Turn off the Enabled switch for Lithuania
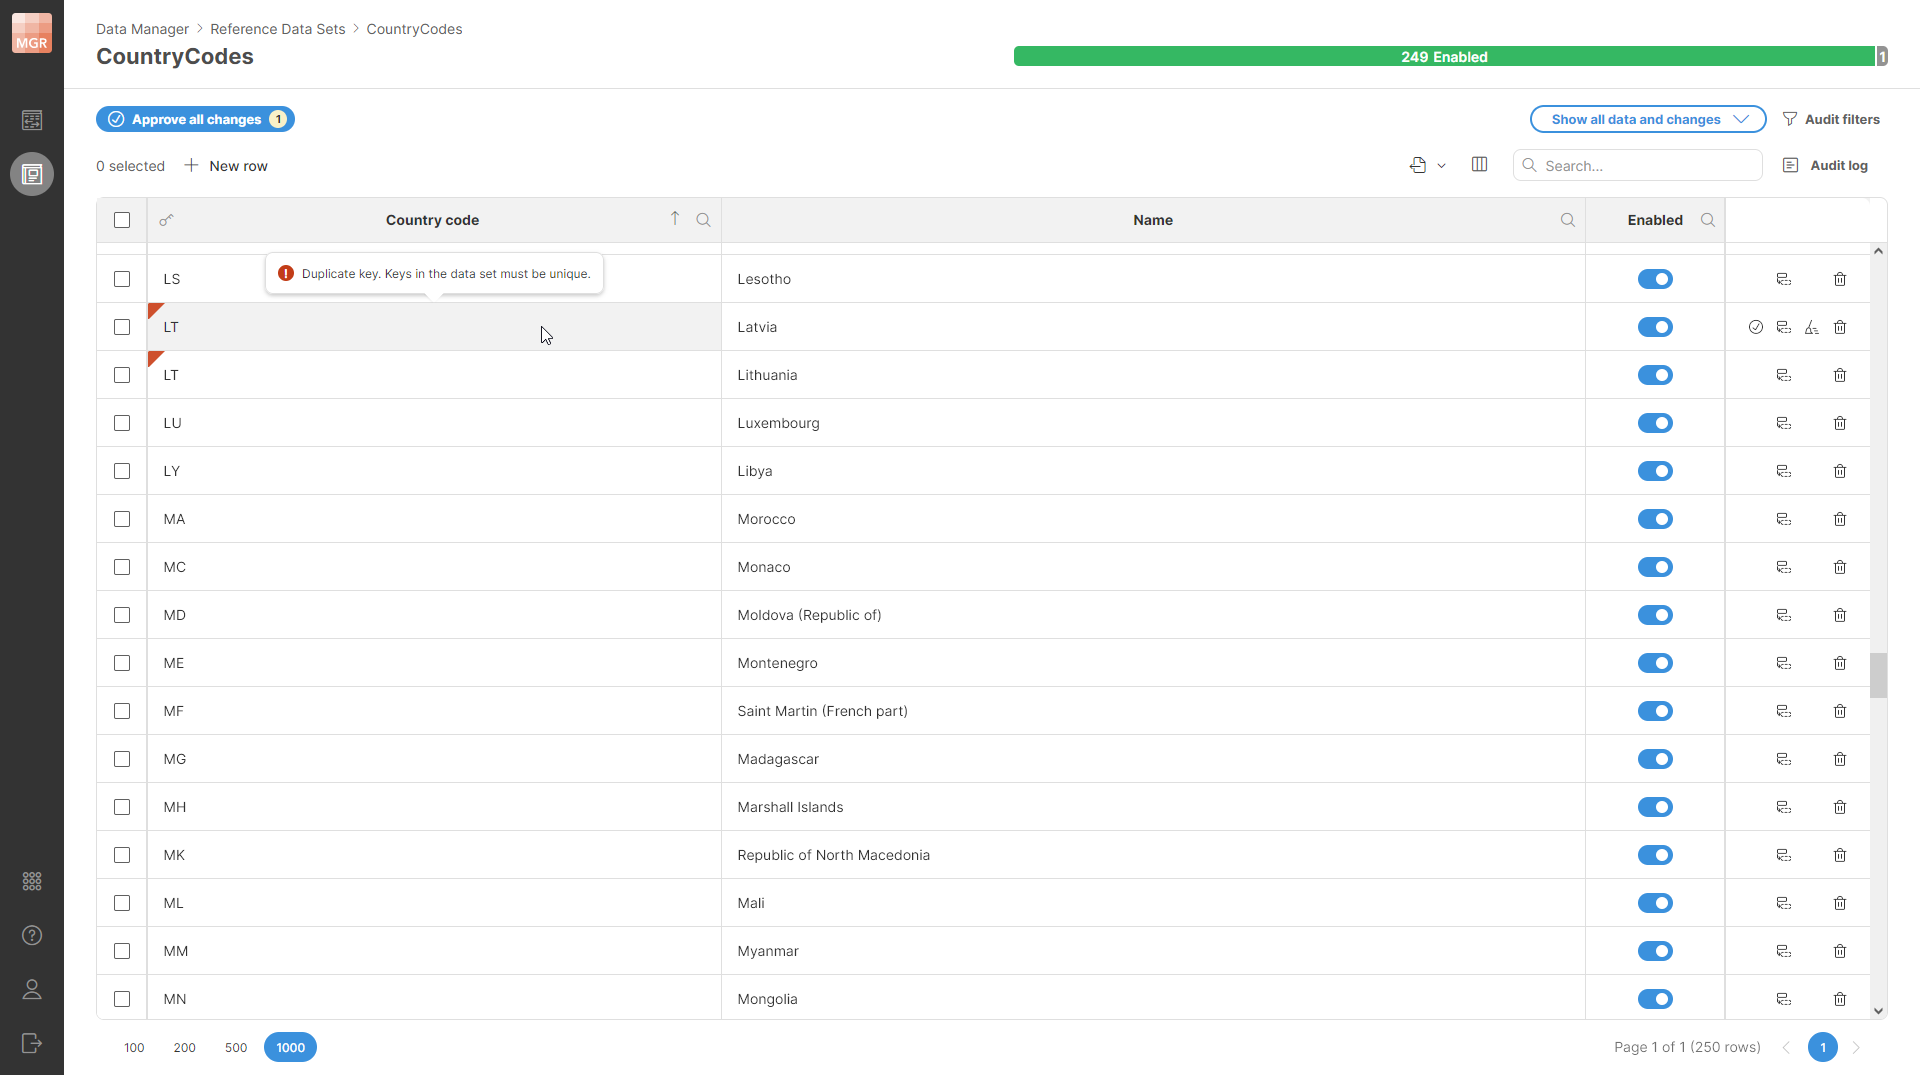The image size is (1920, 1075). click(x=1655, y=375)
